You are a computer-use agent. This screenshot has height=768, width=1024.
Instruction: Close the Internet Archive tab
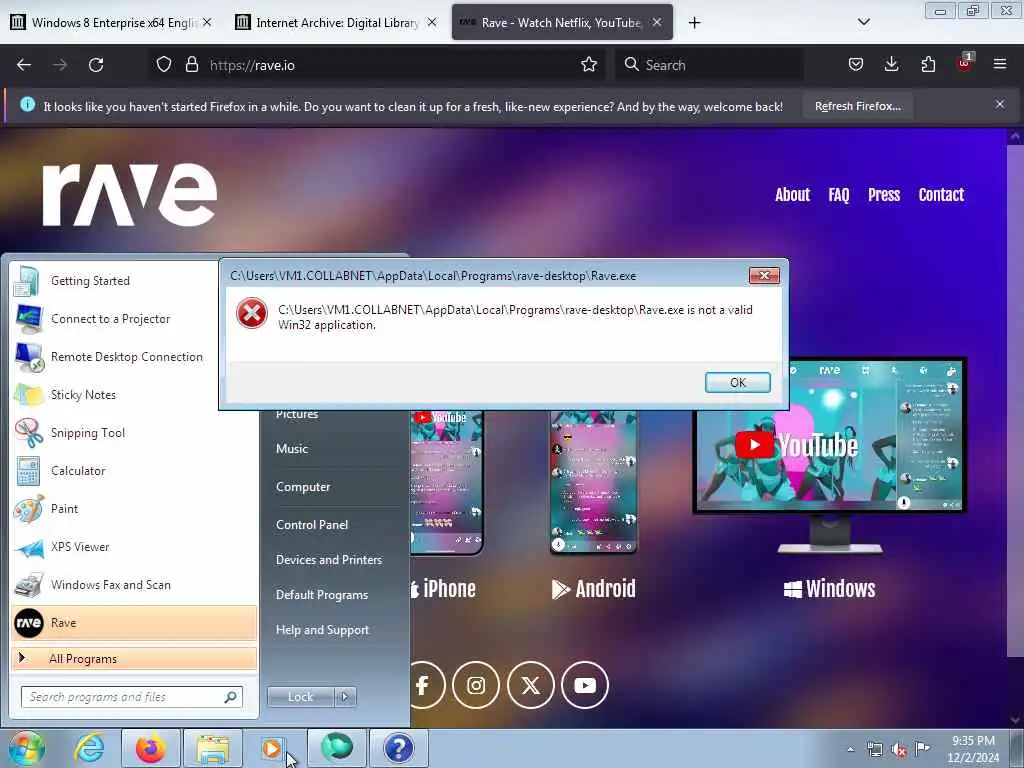(x=432, y=23)
